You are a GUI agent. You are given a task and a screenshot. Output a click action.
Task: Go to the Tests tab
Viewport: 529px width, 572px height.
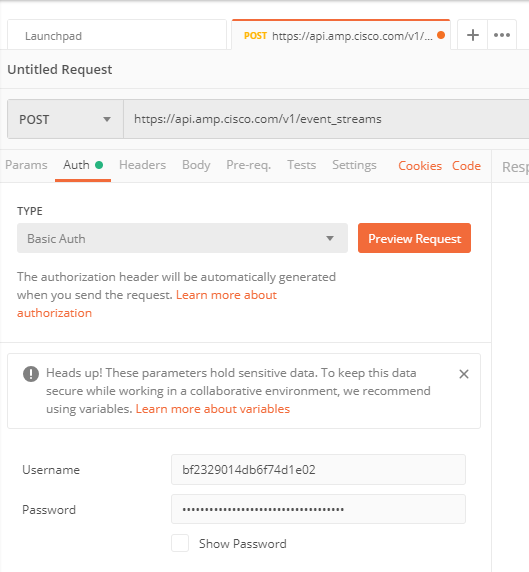pyautogui.click(x=301, y=165)
